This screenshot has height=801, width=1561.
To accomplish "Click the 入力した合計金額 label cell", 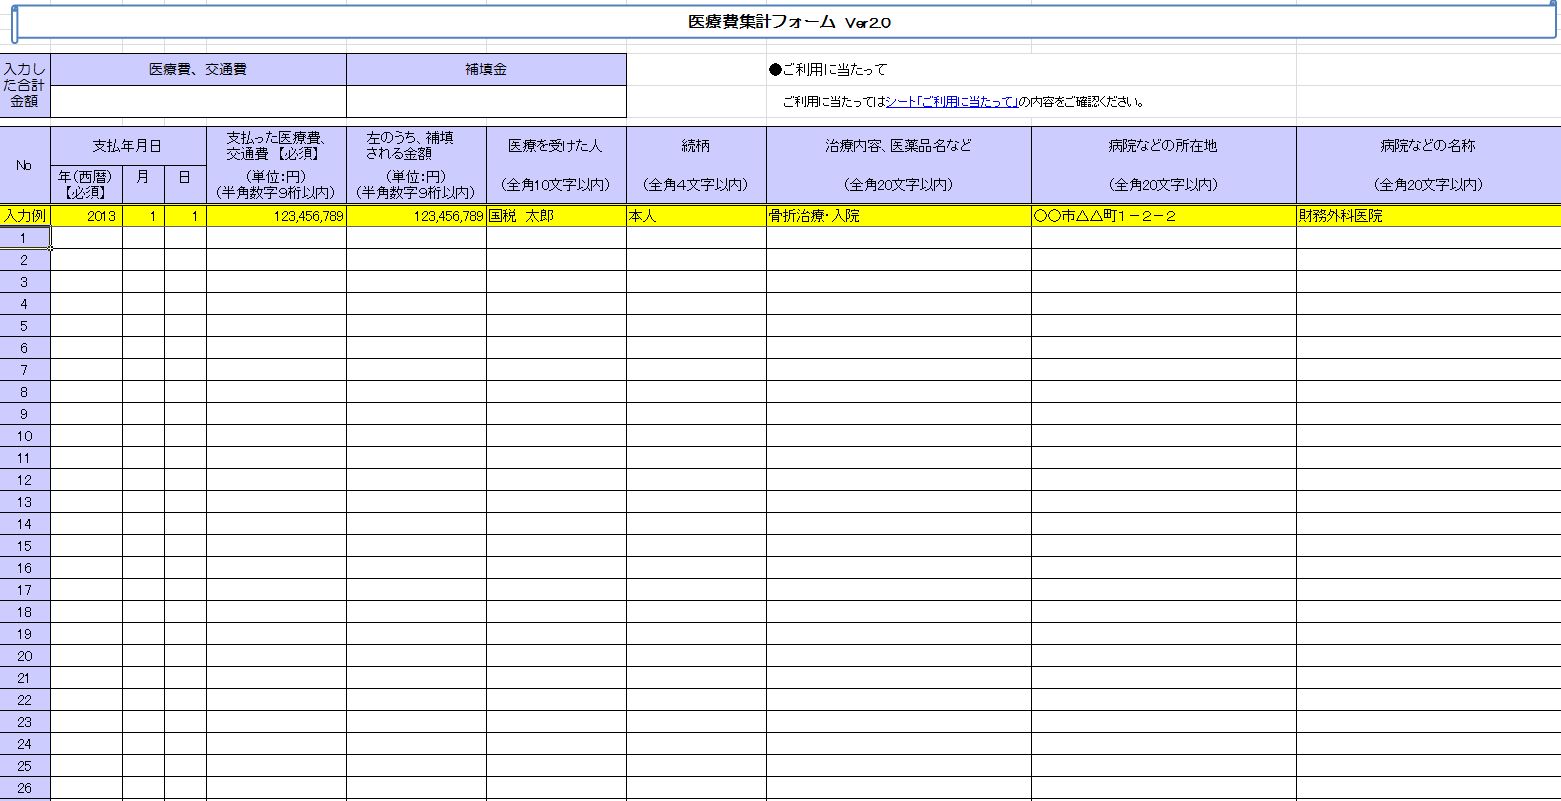I will pyautogui.click(x=25, y=86).
